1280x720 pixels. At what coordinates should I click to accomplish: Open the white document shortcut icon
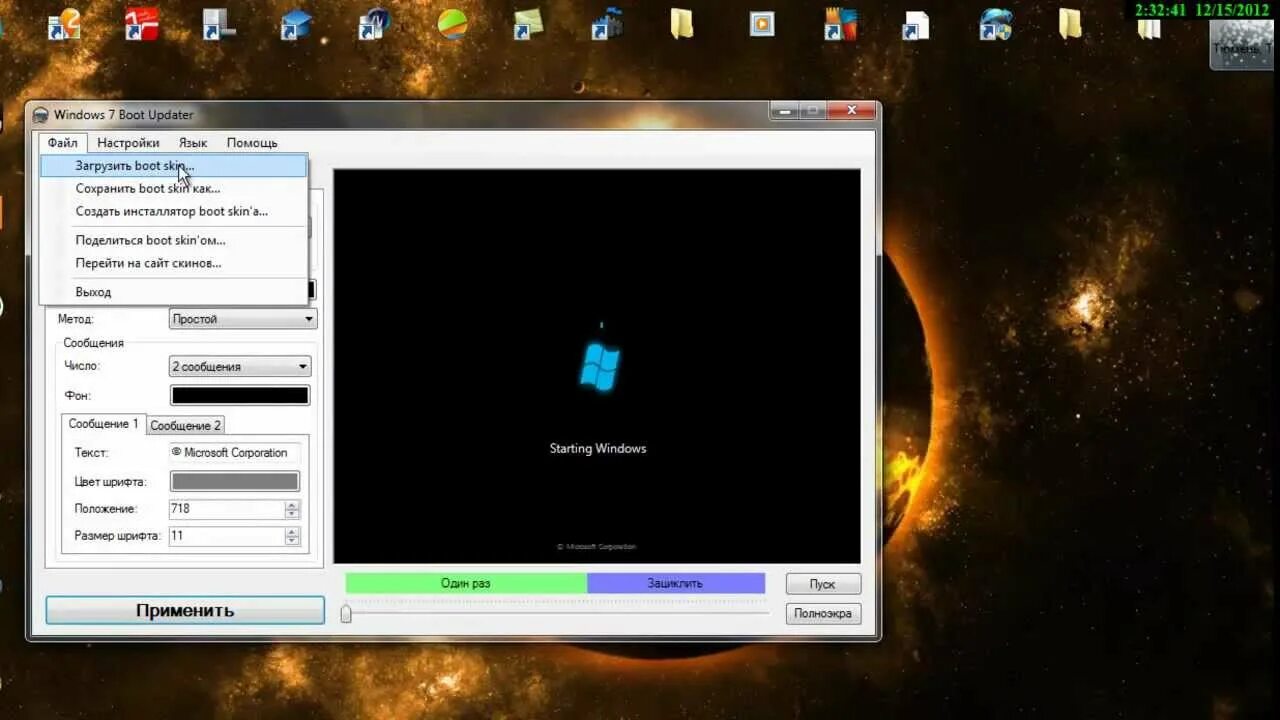(916, 24)
